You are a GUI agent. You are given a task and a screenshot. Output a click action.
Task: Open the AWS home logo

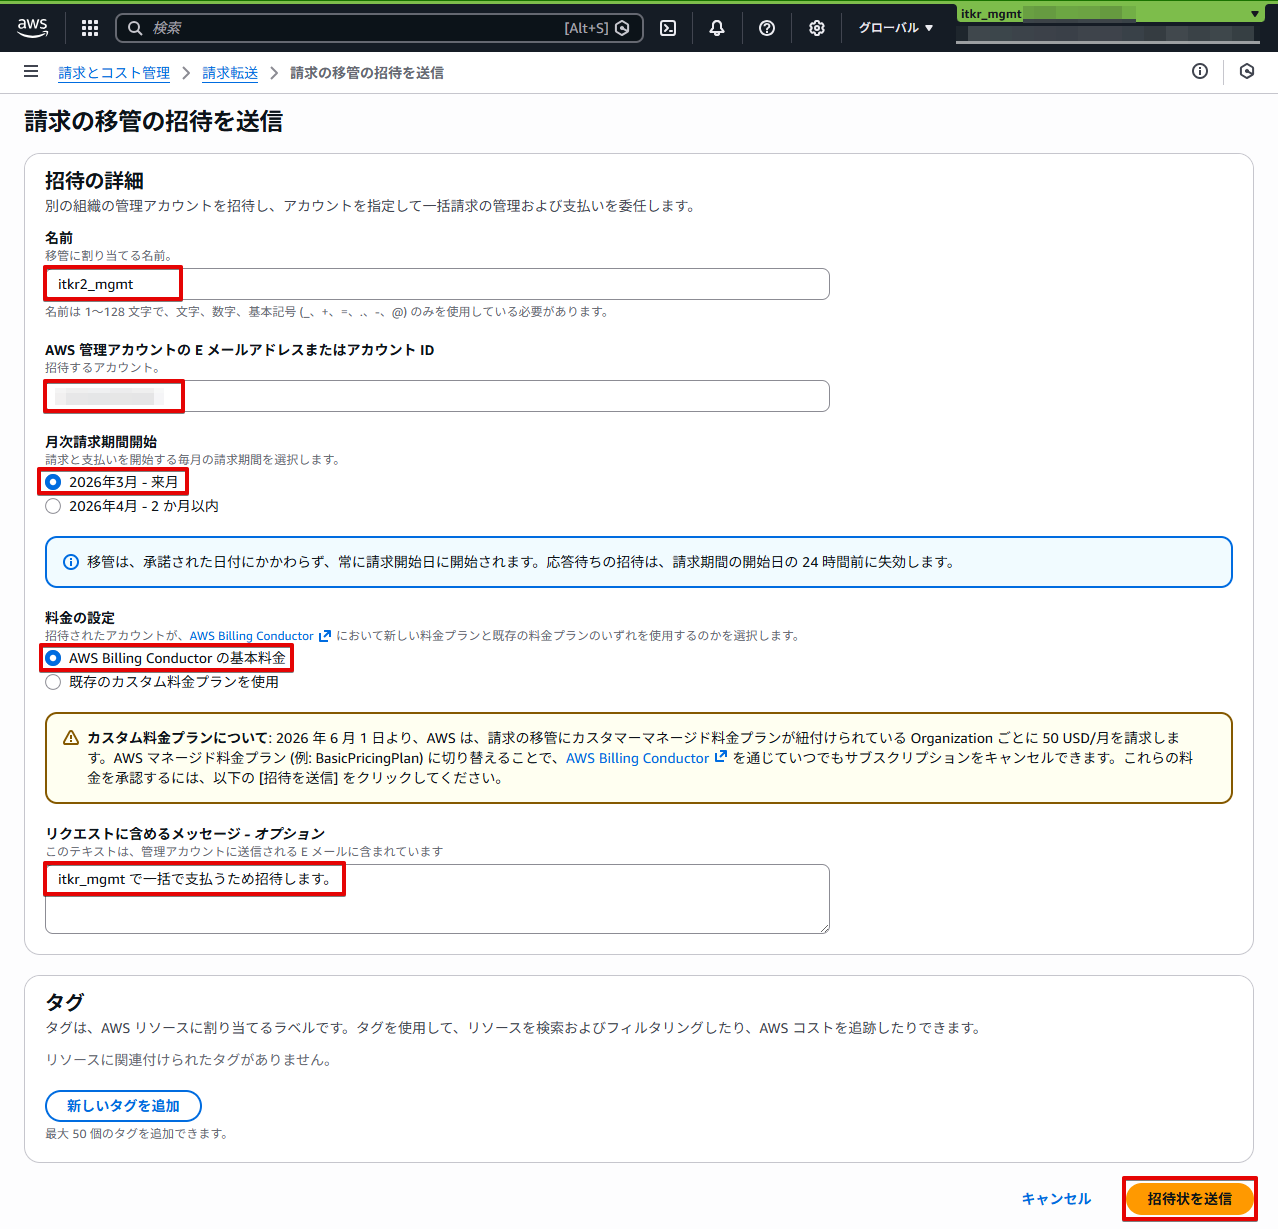pos(33,28)
